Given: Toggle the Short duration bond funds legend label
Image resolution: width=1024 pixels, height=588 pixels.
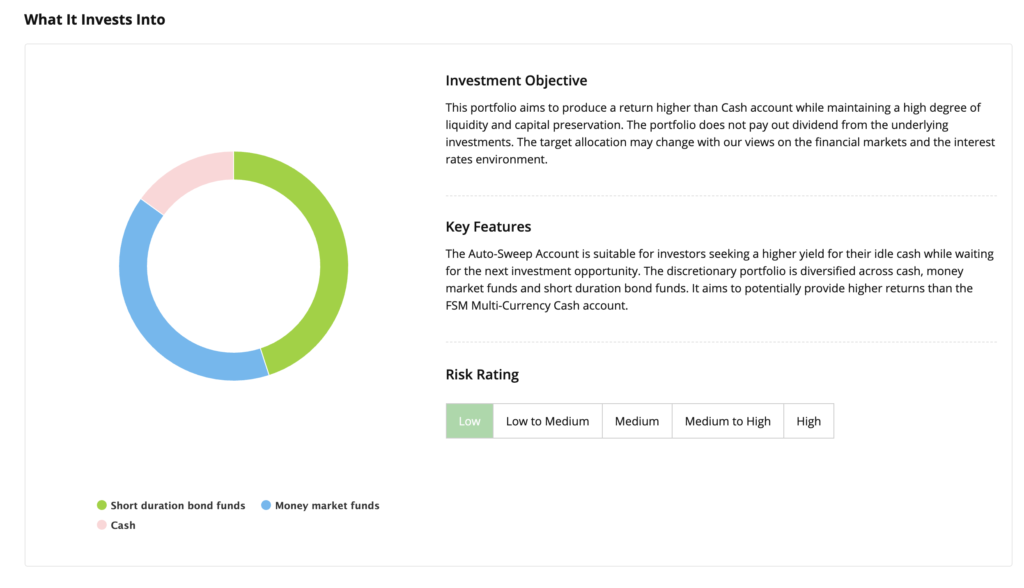Looking at the screenshot, I should click(177, 506).
